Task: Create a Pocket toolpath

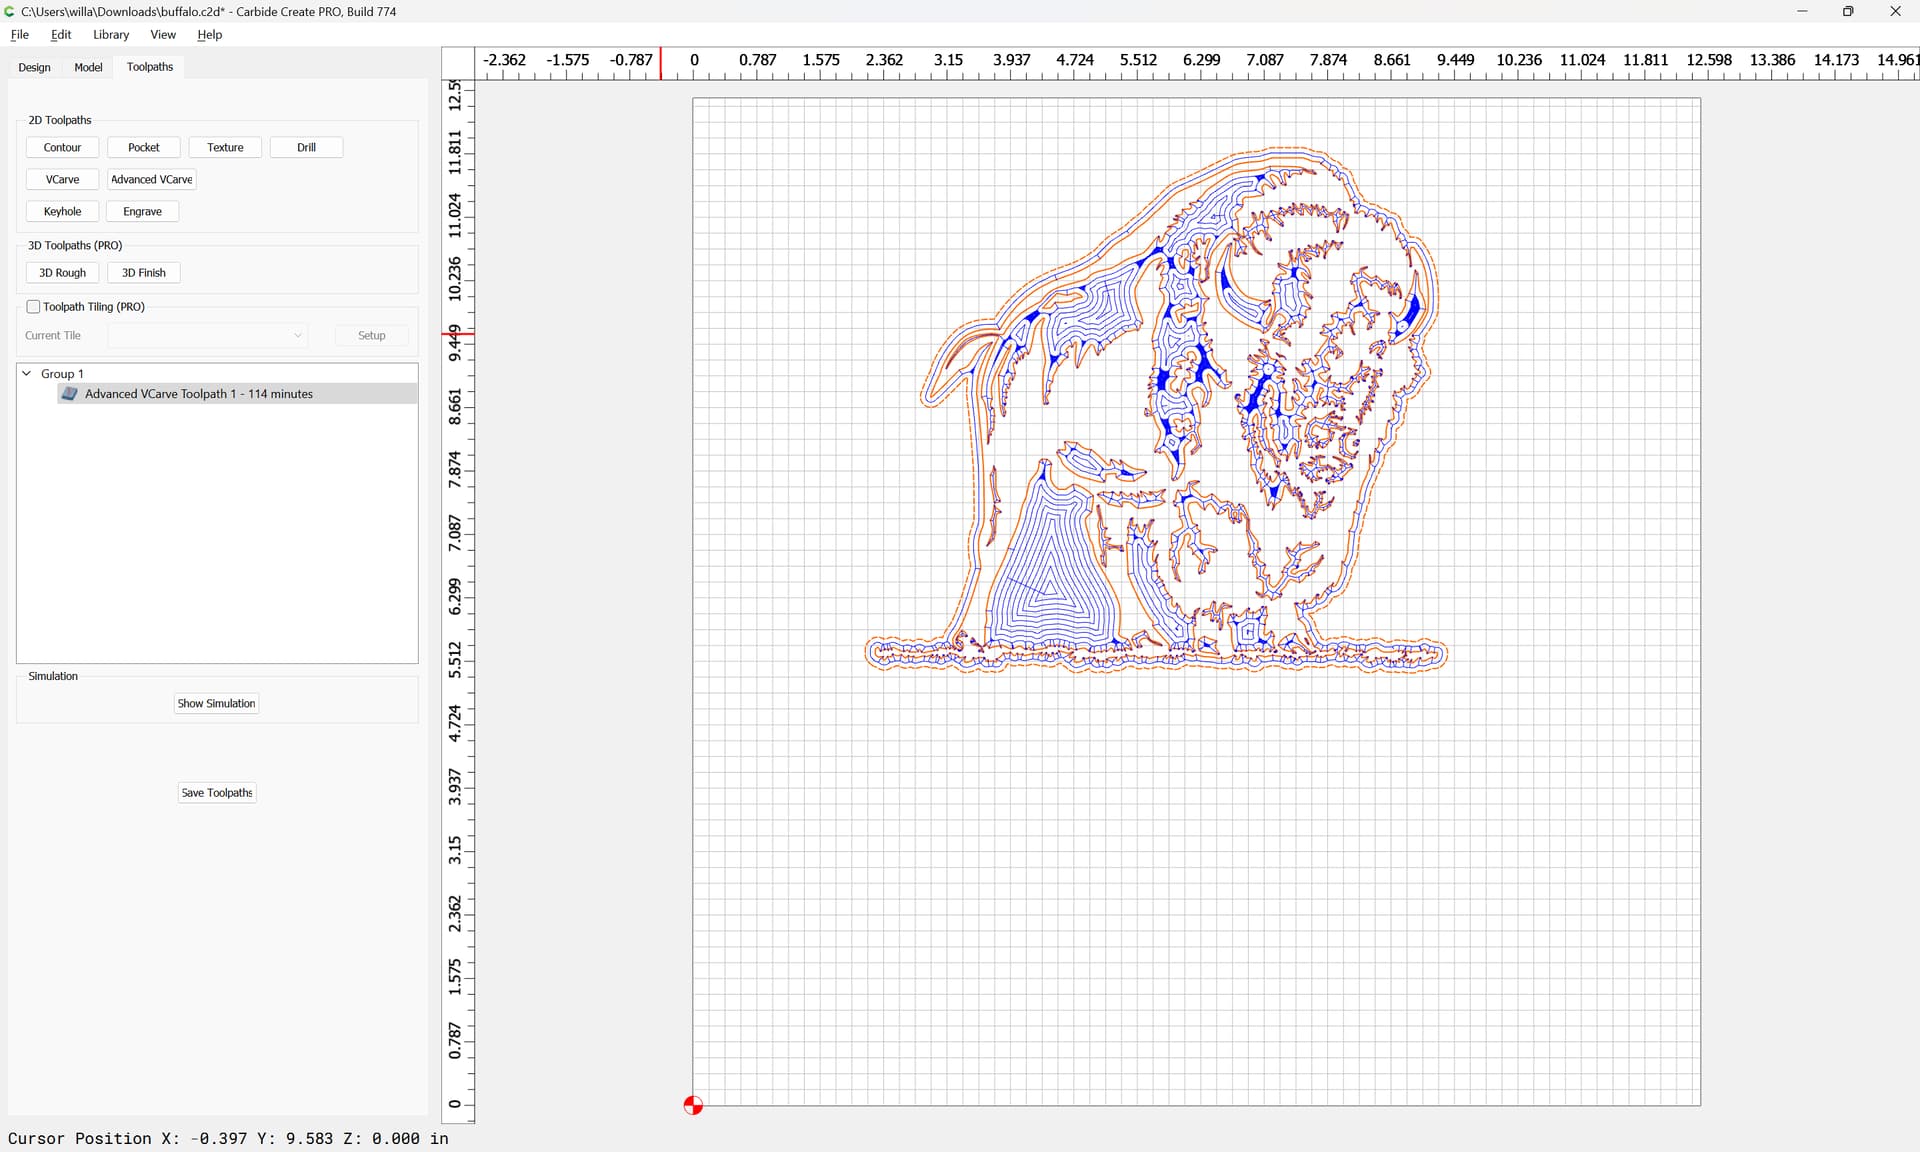Action: click(144, 147)
